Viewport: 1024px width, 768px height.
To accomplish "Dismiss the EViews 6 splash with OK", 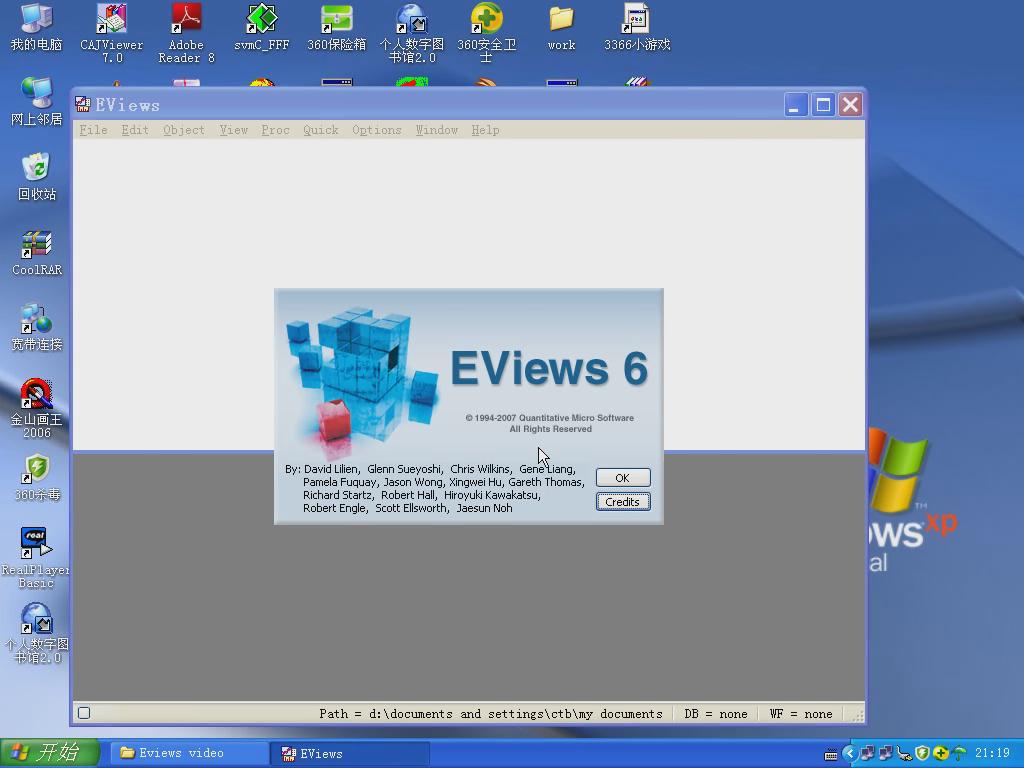I will pos(623,478).
